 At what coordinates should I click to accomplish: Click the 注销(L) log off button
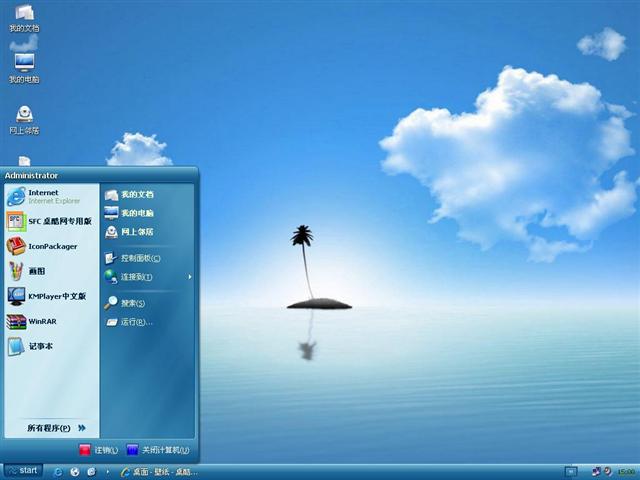coord(98,450)
